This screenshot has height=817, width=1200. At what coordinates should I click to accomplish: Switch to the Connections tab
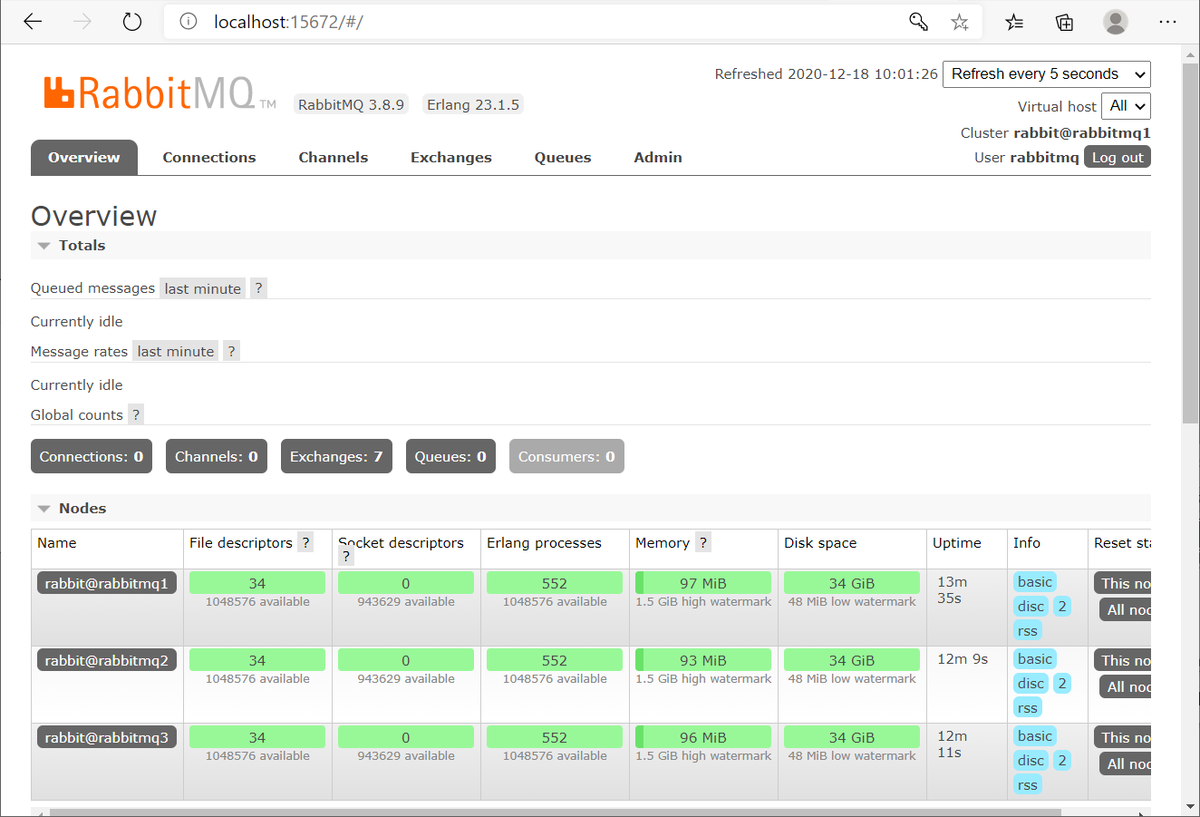point(209,157)
